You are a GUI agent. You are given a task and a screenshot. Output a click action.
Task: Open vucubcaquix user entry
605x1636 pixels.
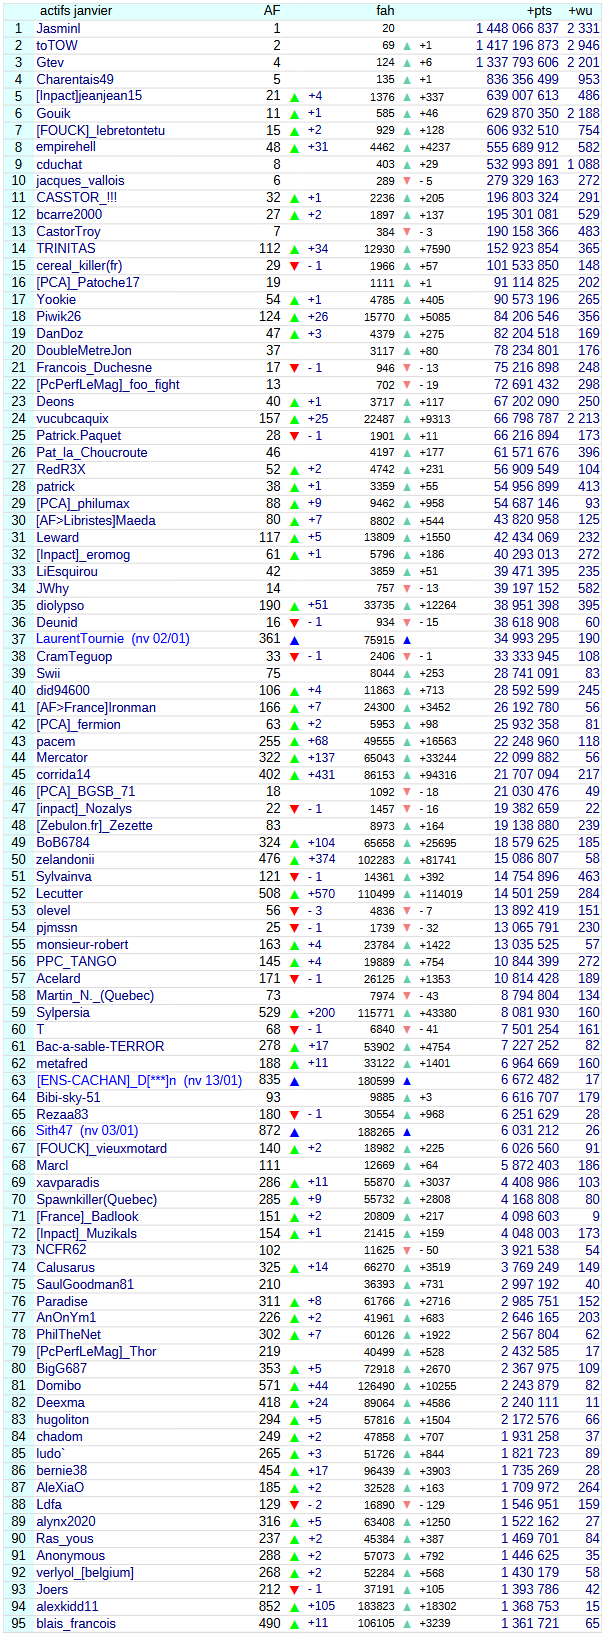tap(72, 419)
